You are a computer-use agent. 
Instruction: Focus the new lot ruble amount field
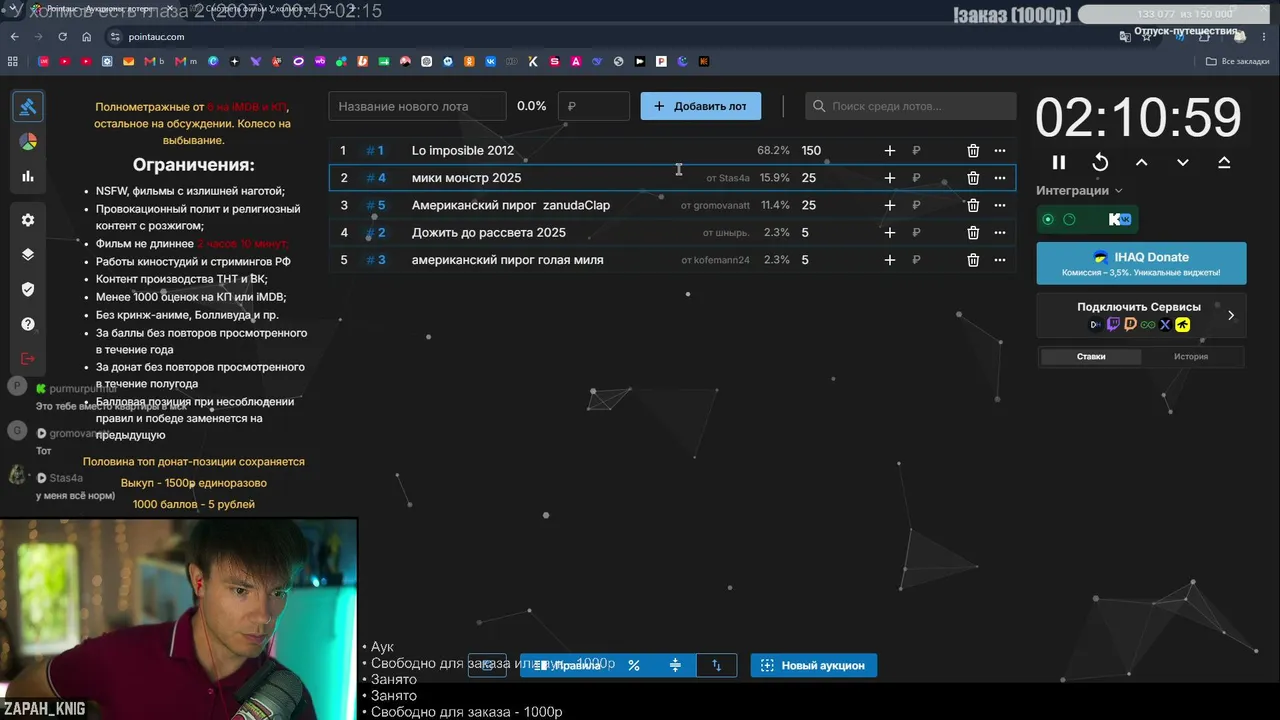point(594,106)
